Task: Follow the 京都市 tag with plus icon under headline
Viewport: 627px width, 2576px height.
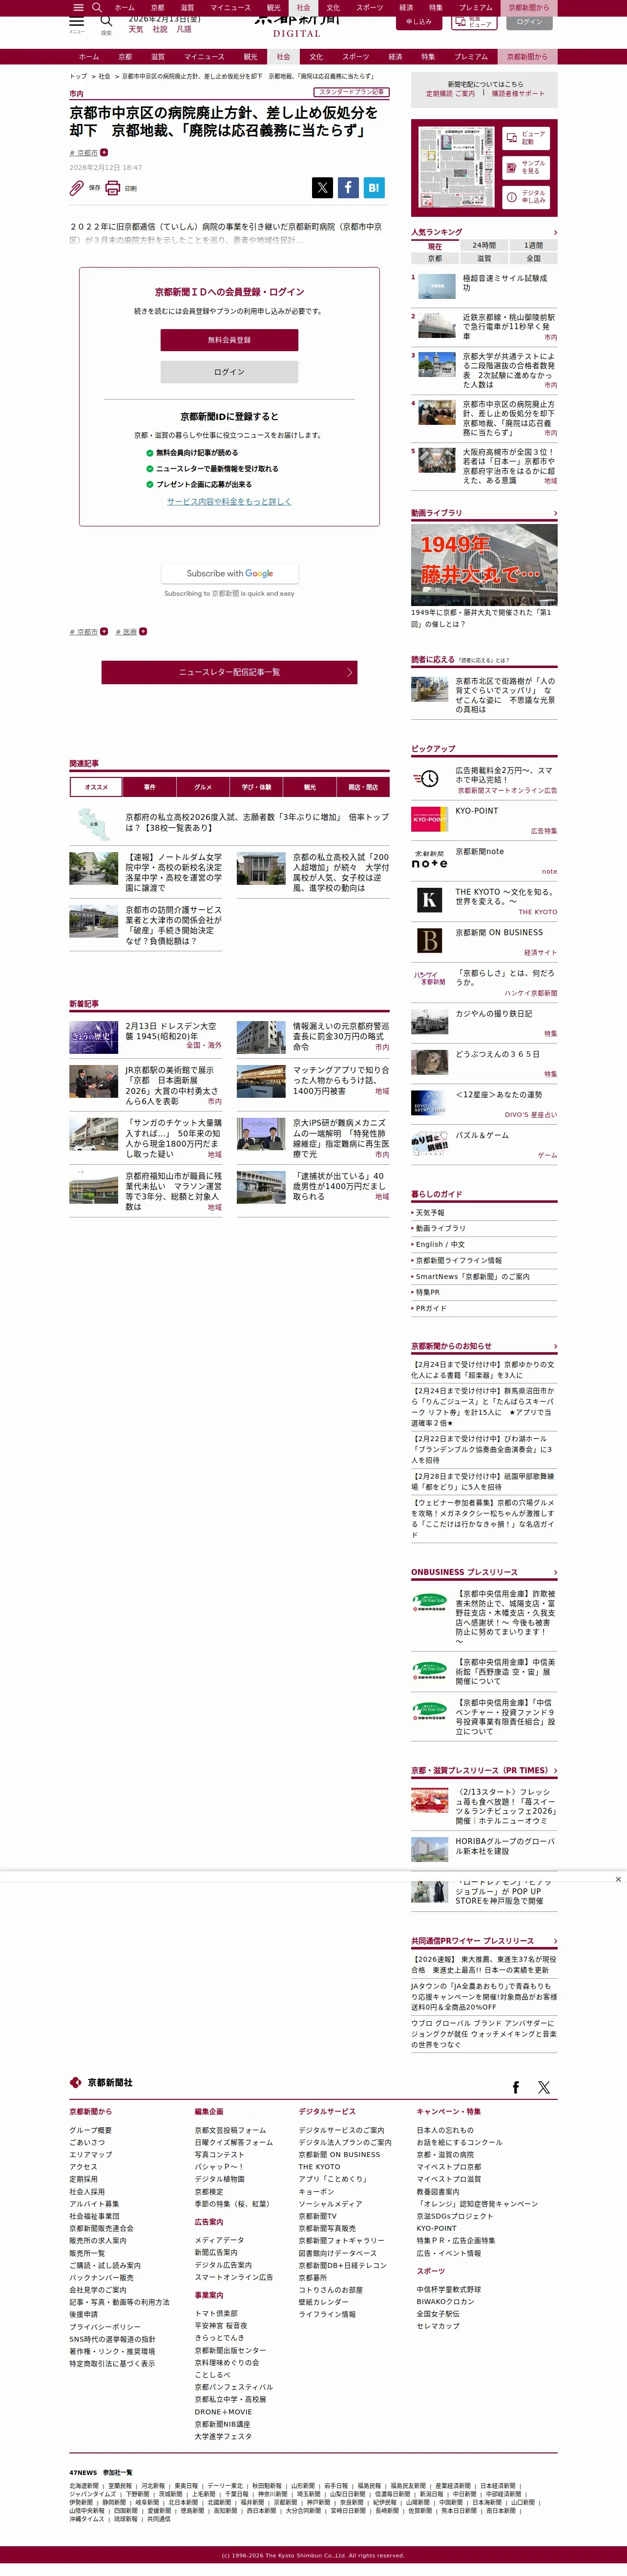Action: point(104,152)
